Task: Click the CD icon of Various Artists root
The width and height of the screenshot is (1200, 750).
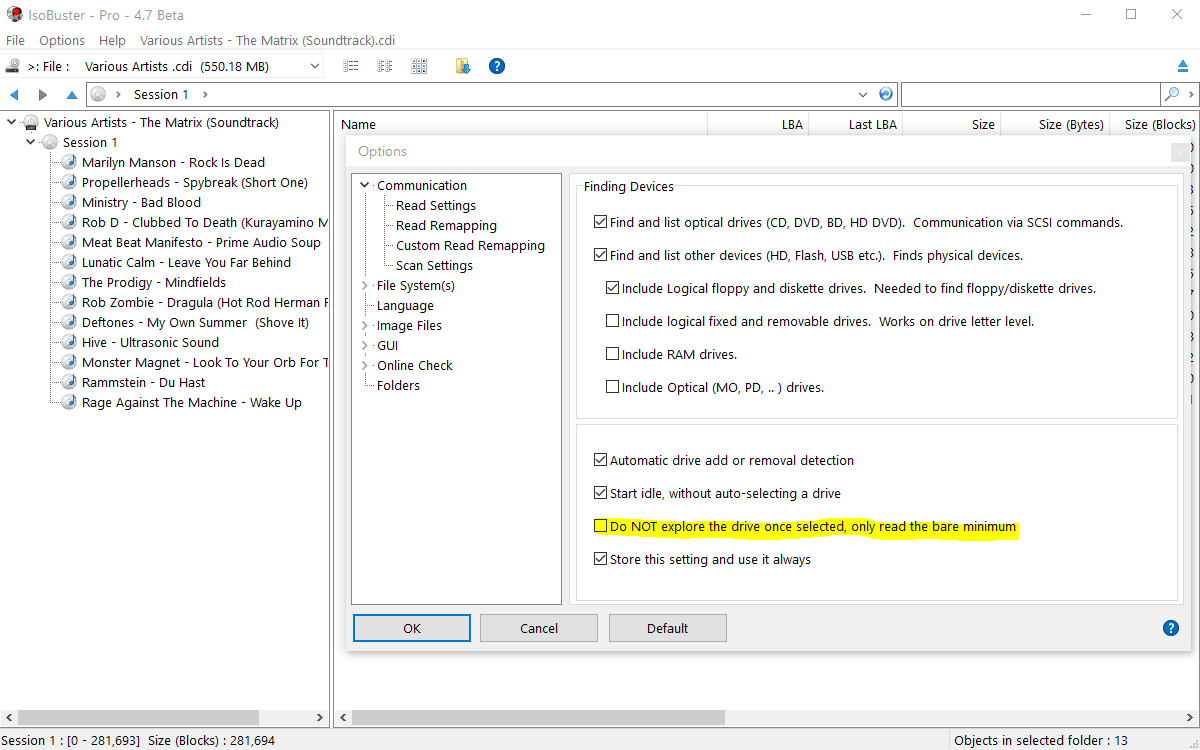Action: [31, 122]
